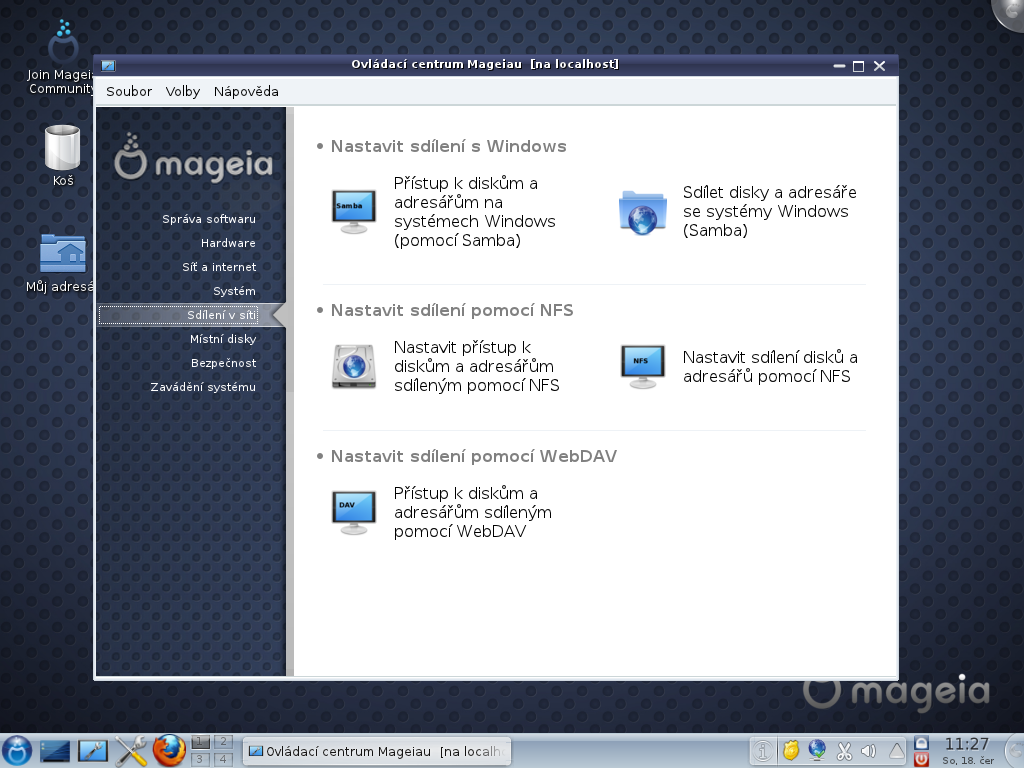The height and width of the screenshot is (768, 1024).
Task: Select Systém in the sidebar
Action: tap(234, 291)
